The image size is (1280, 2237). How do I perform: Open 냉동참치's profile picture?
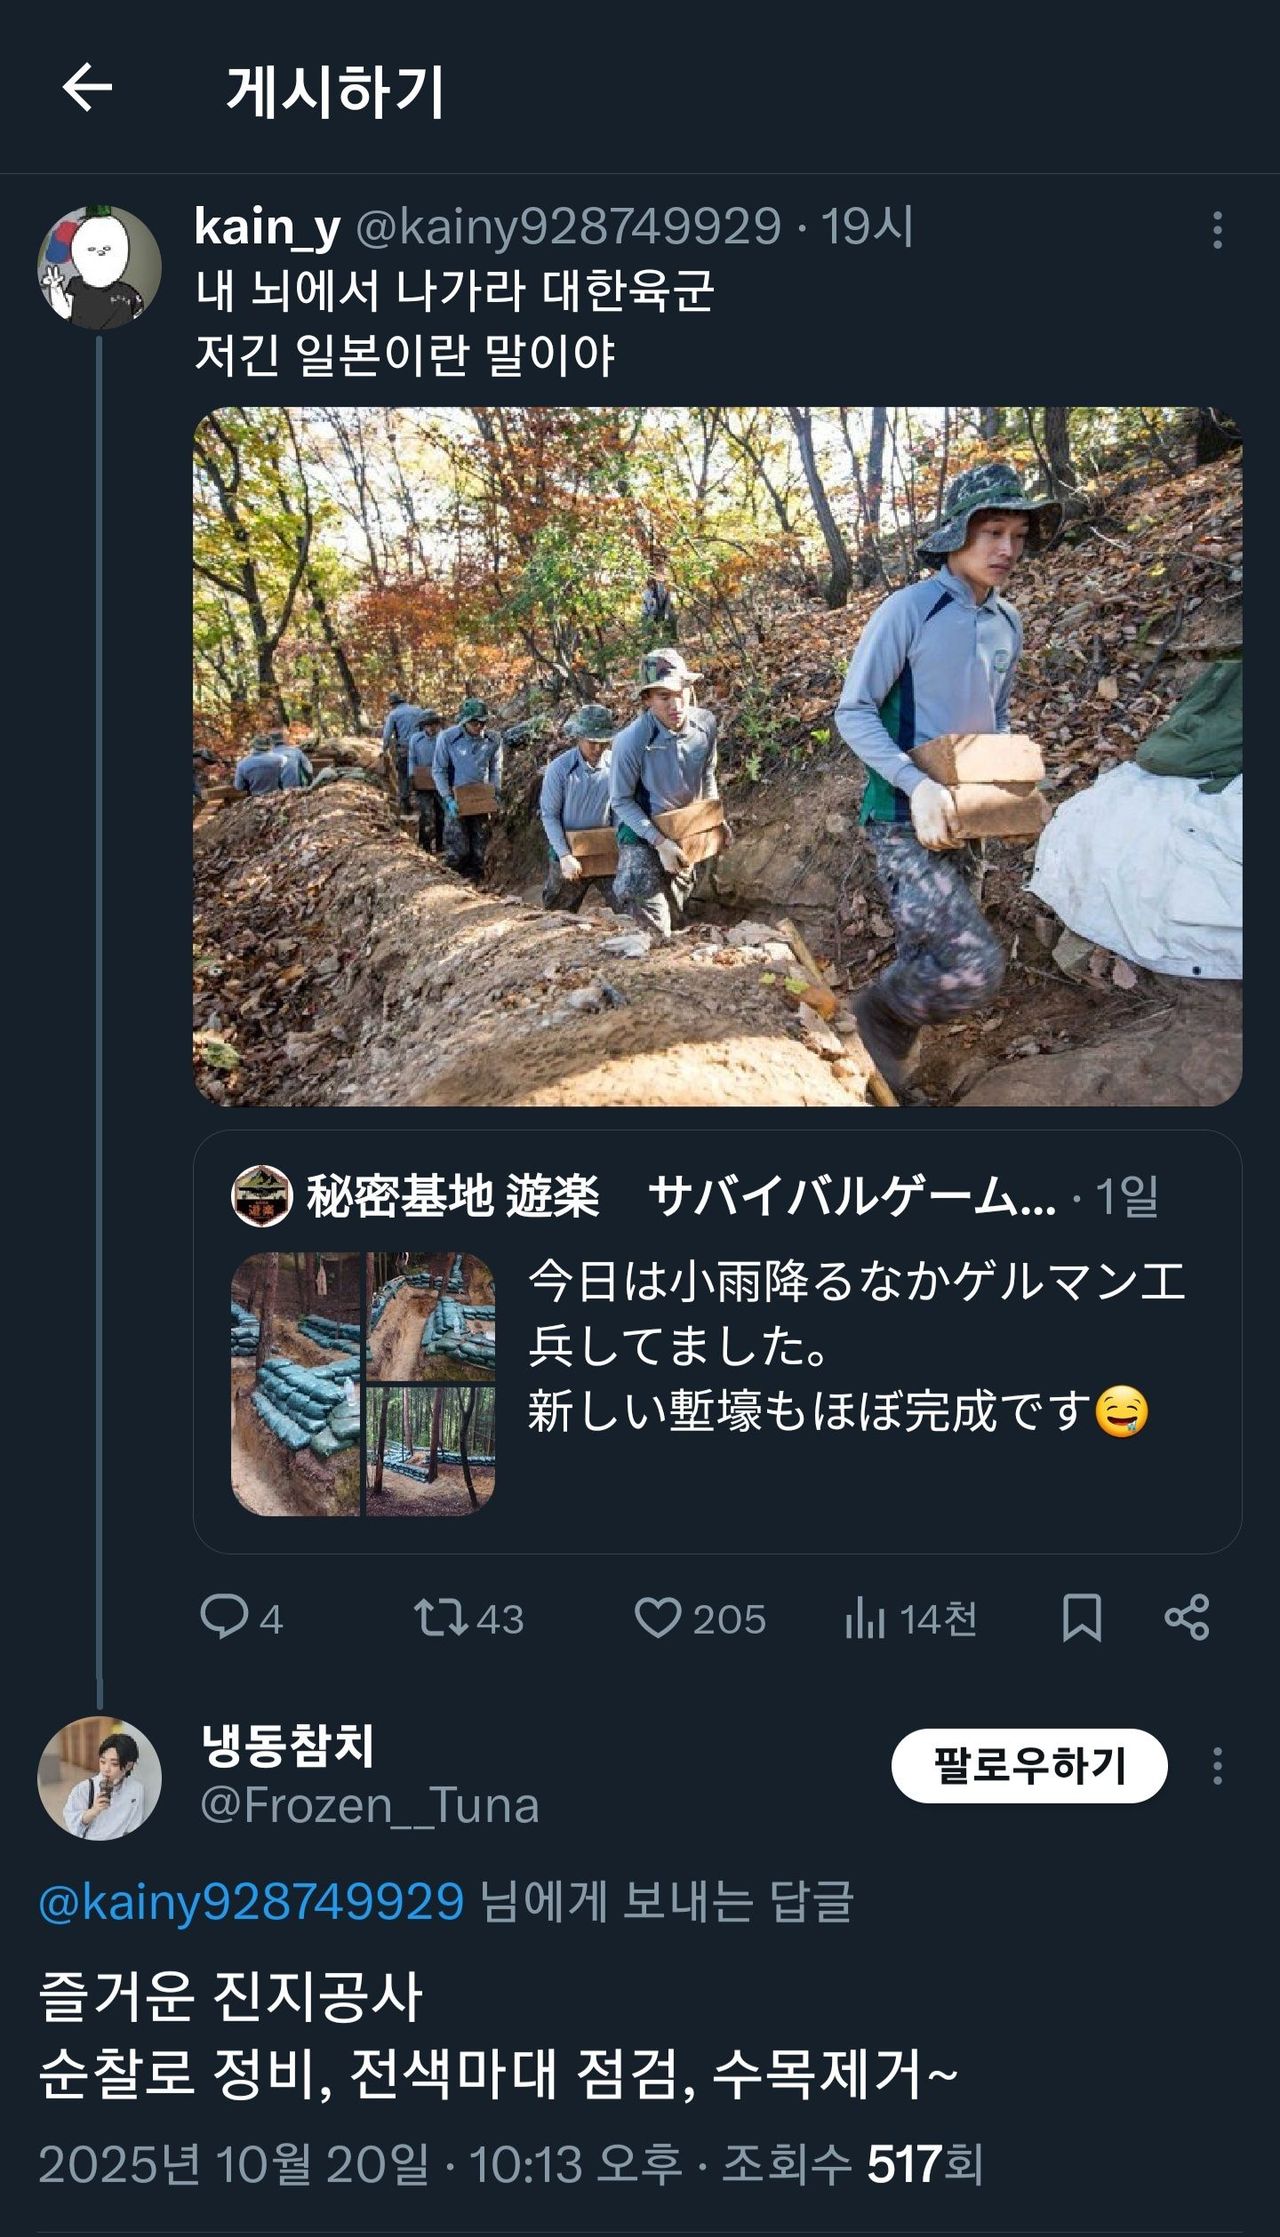pos(99,1778)
